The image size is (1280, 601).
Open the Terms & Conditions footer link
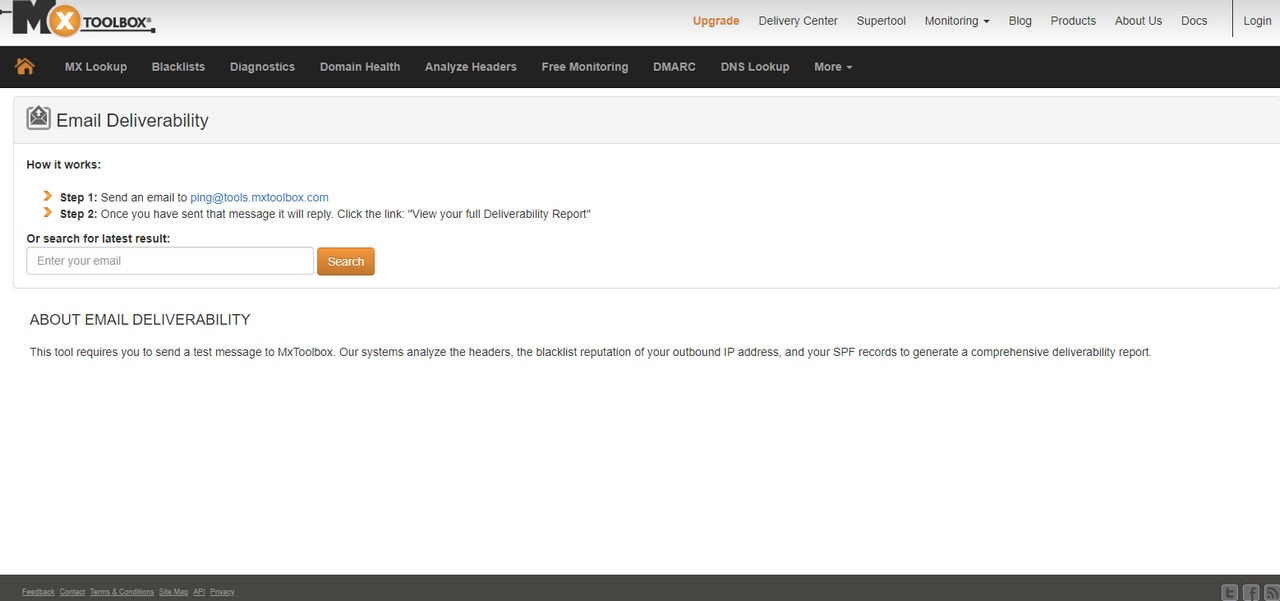tap(122, 592)
